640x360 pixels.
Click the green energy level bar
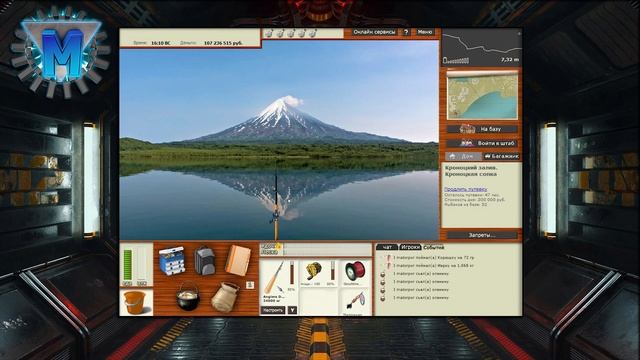pyautogui.click(x=128, y=265)
